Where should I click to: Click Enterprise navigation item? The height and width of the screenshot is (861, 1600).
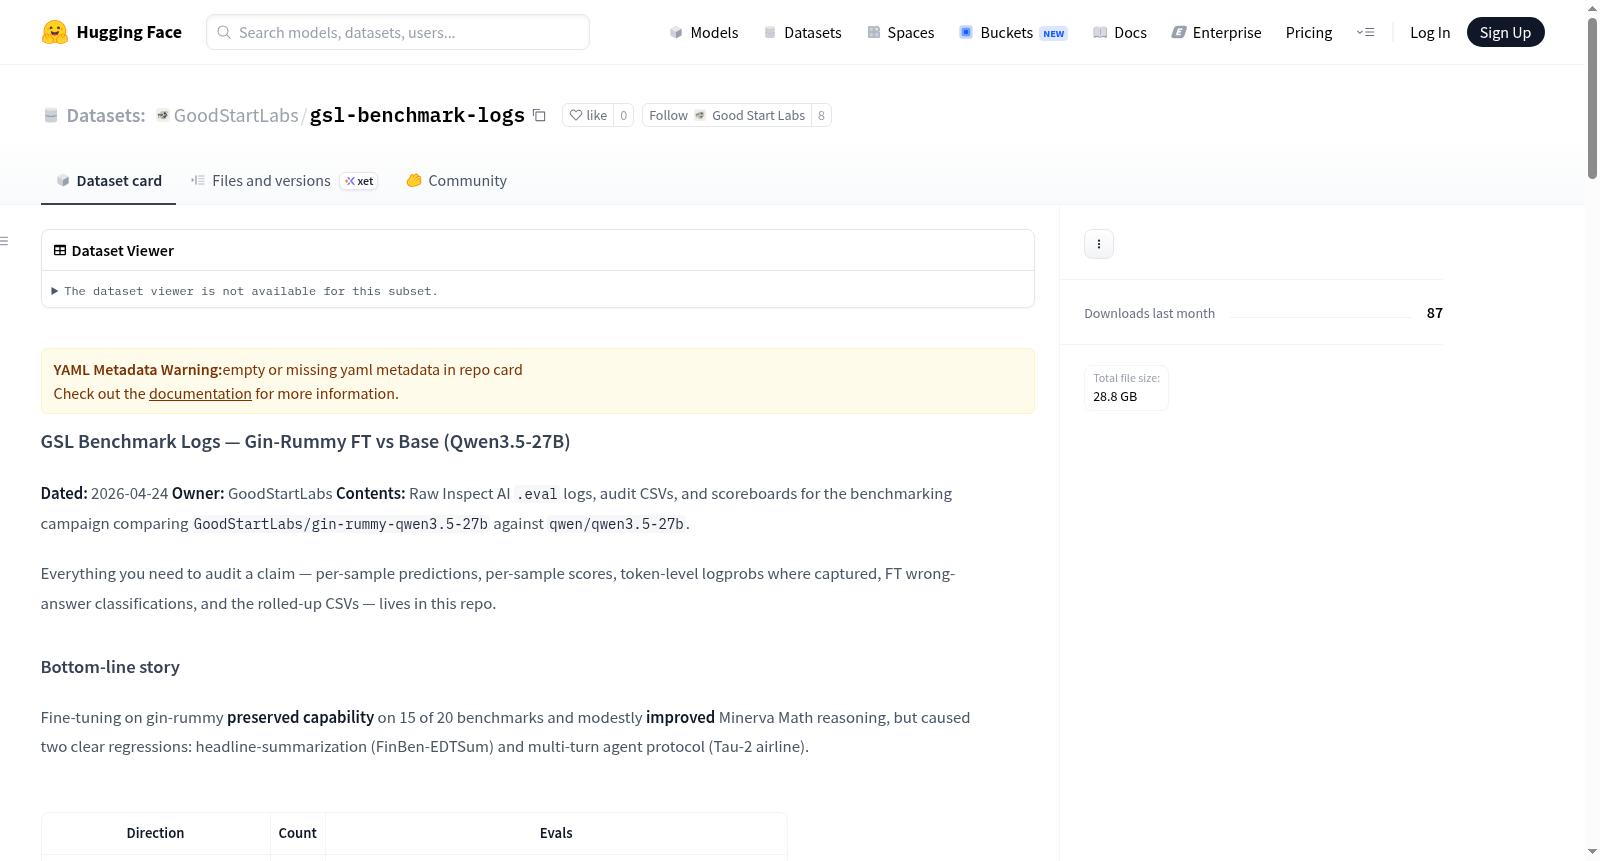point(1216,32)
